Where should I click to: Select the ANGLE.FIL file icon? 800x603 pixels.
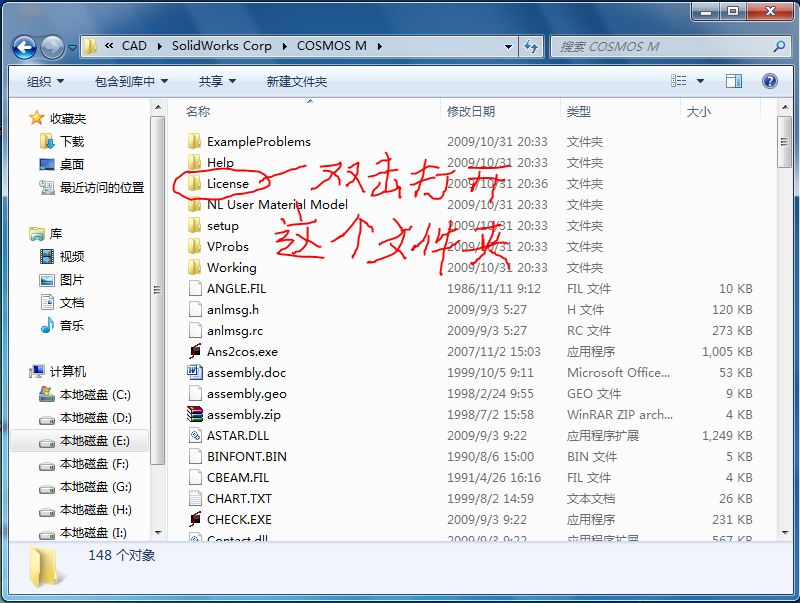click(x=195, y=288)
